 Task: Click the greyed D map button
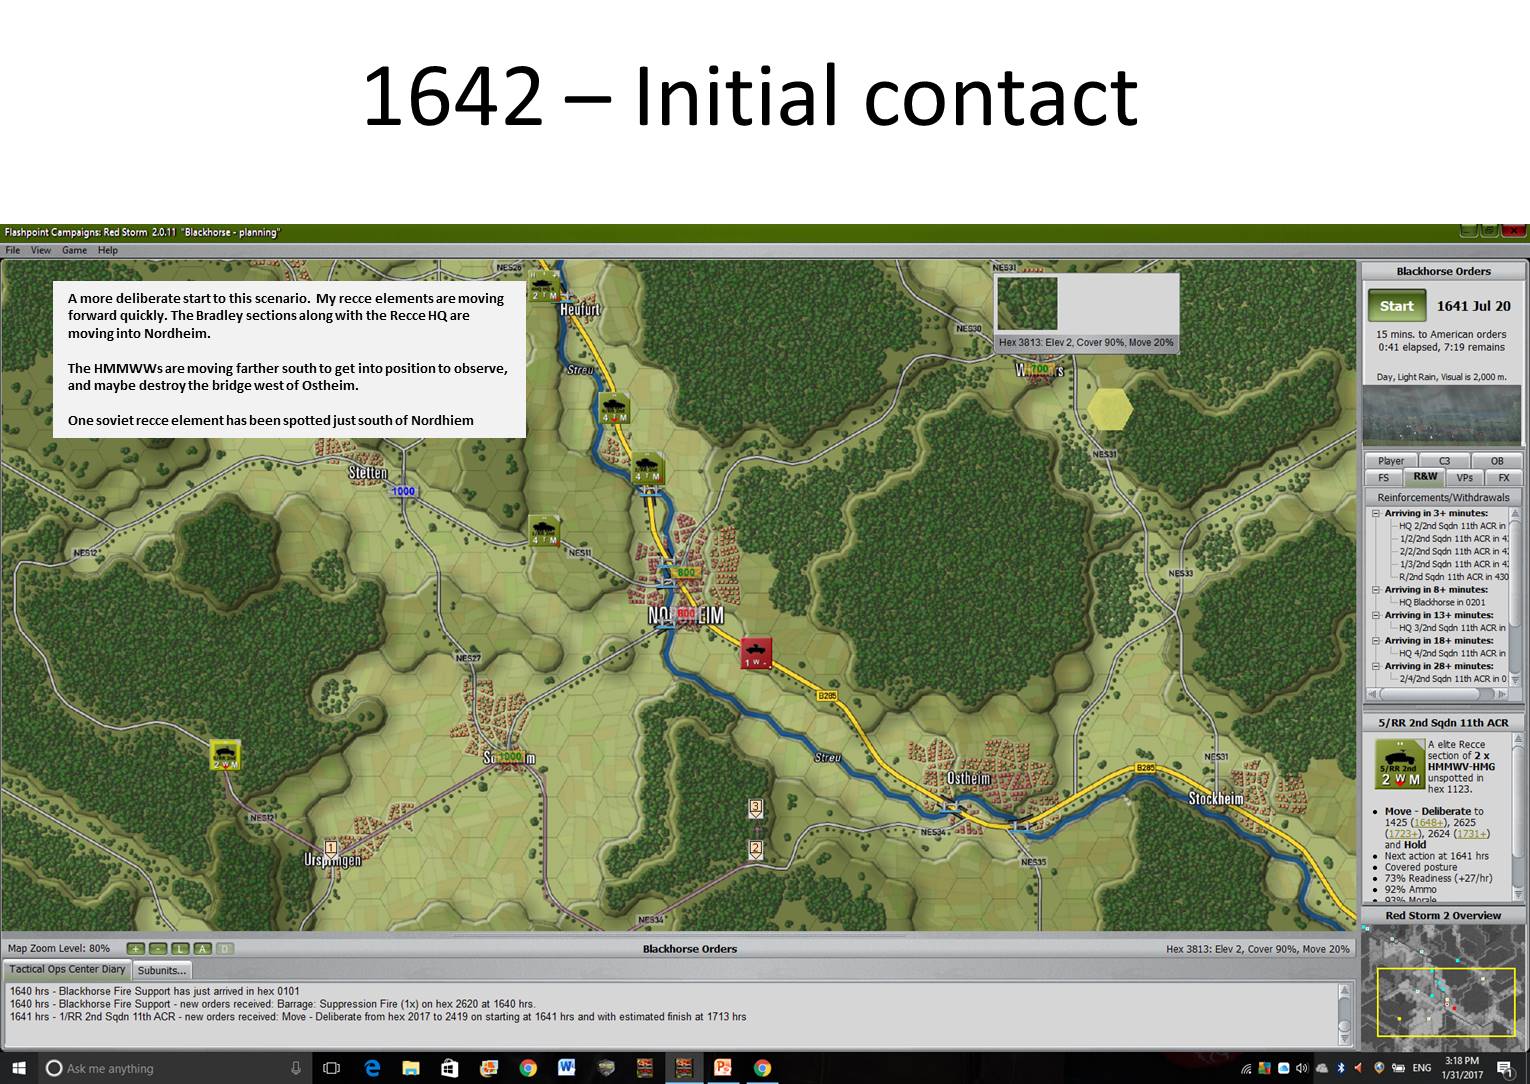(x=225, y=948)
